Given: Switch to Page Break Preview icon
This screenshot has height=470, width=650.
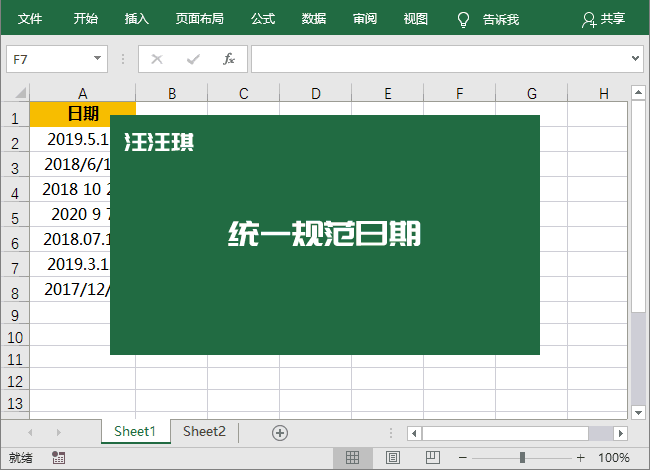Looking at the screenshot, I should coord(432,457).
